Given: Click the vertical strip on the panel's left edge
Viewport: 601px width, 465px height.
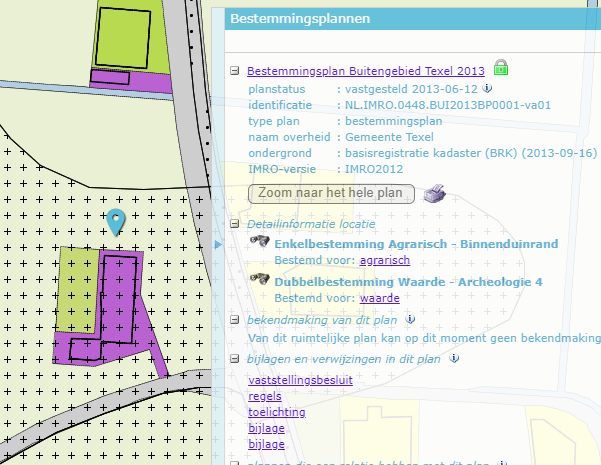Looking at the screenshot, I should tap(218, 236).
